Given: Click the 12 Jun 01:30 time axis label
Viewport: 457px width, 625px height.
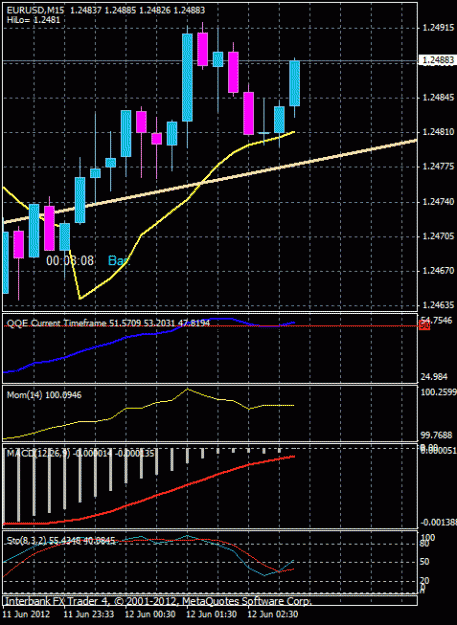Looking at the screenshot, I should point(212,614).
